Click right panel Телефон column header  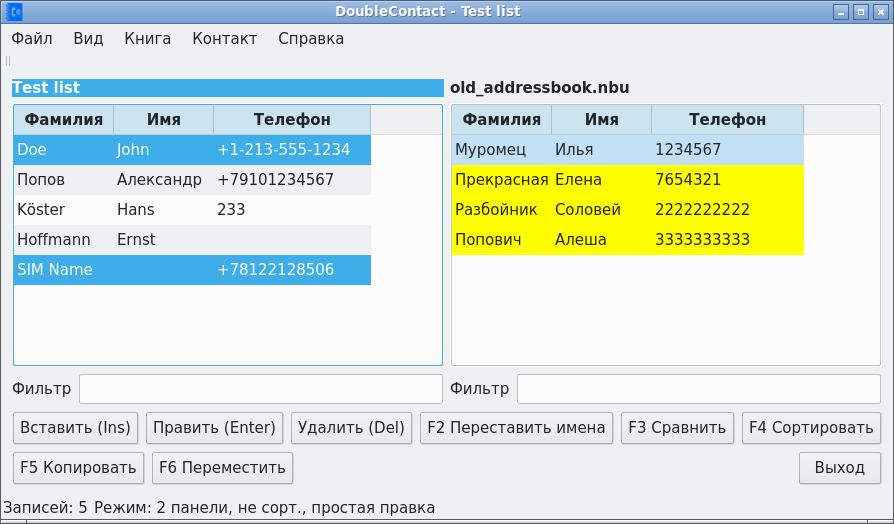point(728,120)
